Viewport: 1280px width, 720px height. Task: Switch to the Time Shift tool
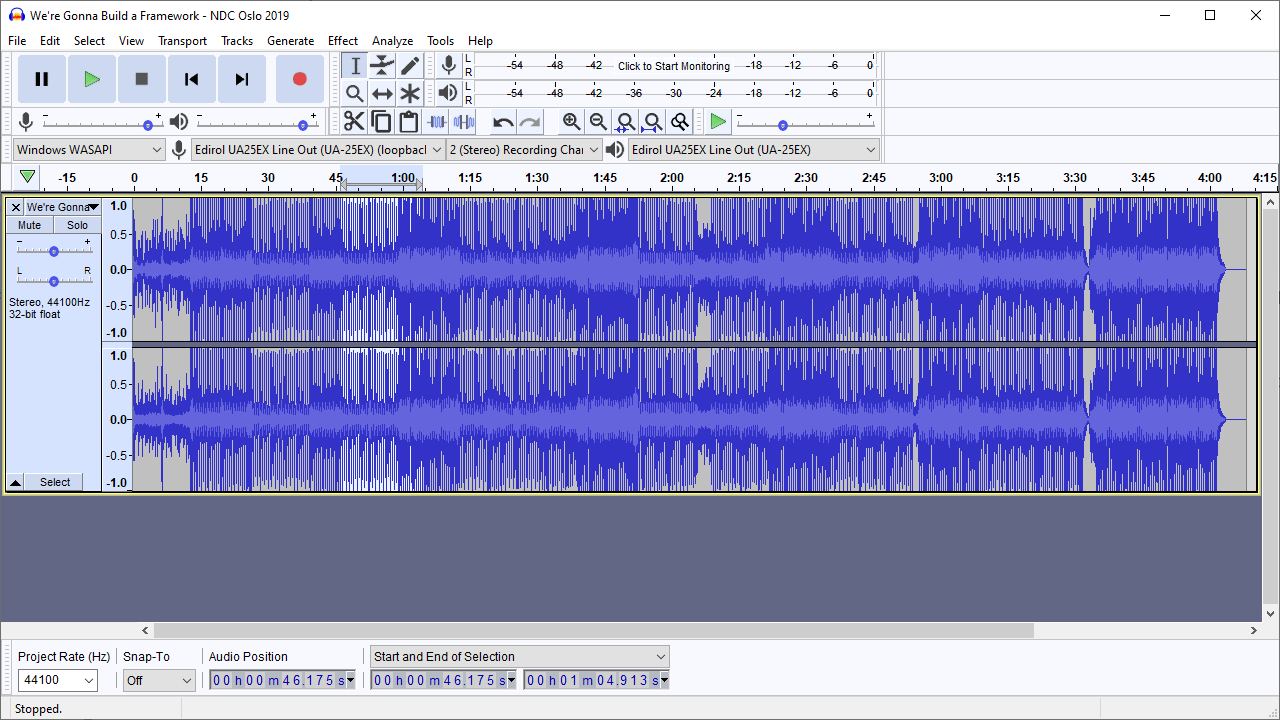pos(382,93)
